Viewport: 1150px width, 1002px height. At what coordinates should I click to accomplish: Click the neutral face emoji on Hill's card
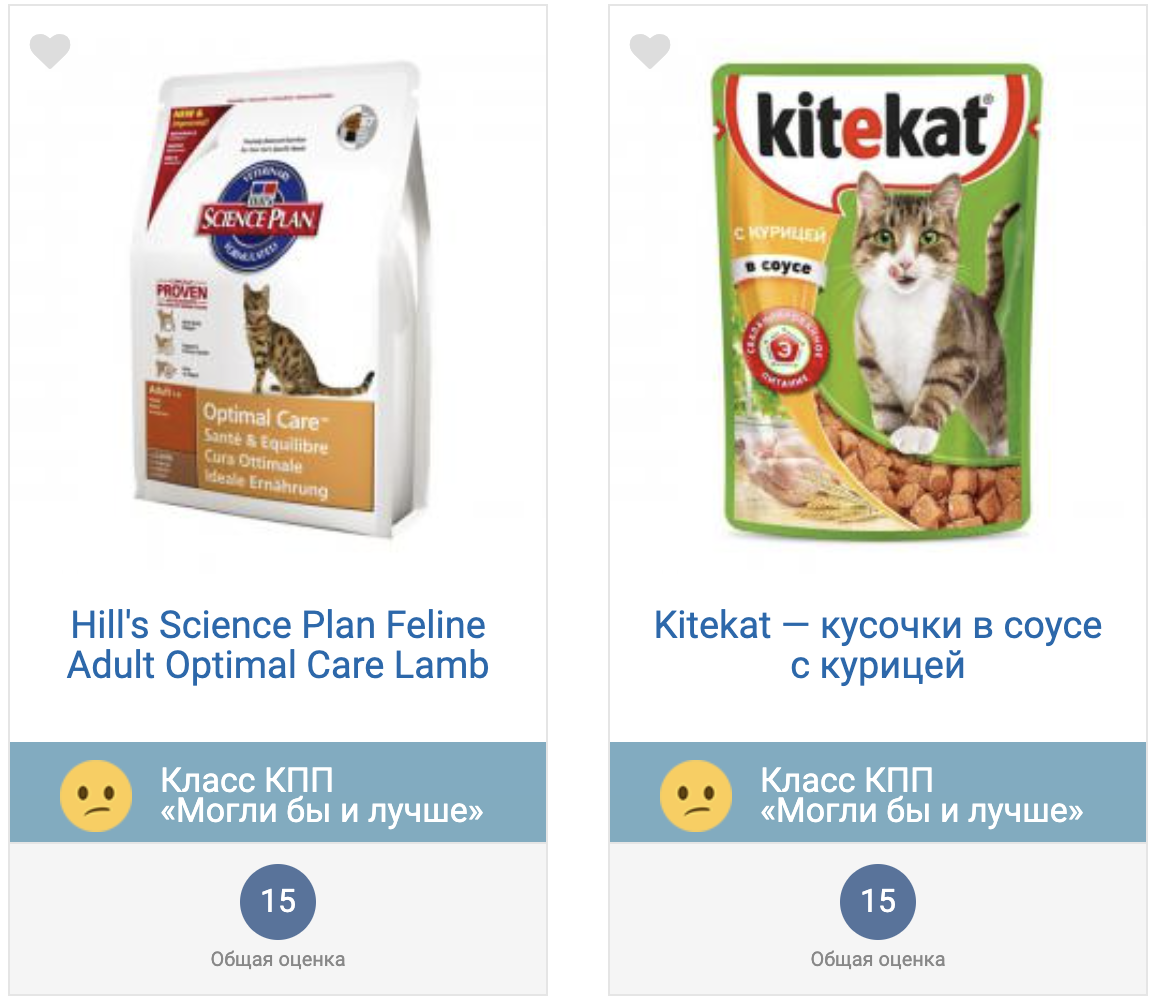96,796
